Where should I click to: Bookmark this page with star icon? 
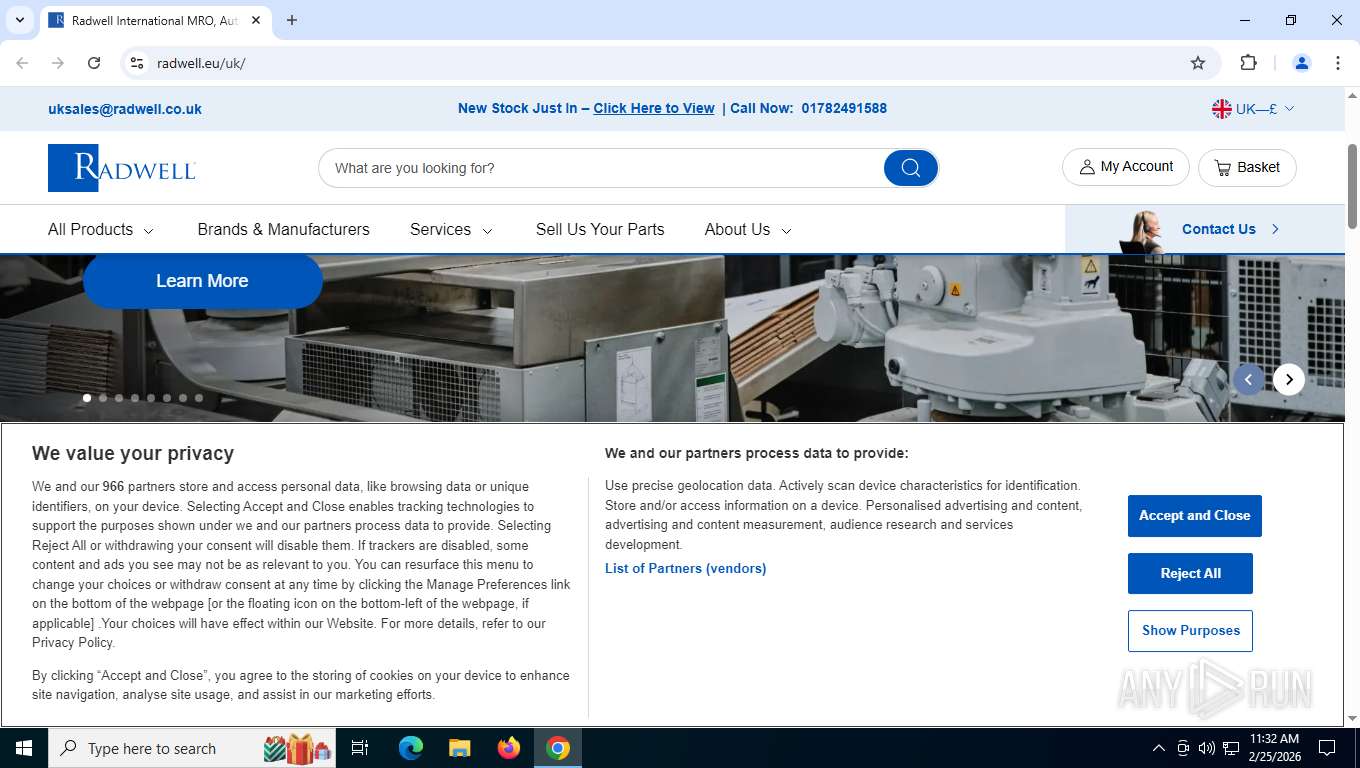point(1198,63)
